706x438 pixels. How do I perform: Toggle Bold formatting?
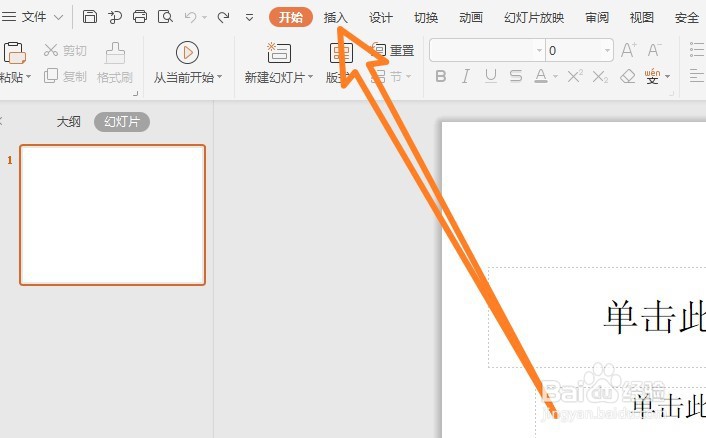pyautogui.click(x=441, y=77)
